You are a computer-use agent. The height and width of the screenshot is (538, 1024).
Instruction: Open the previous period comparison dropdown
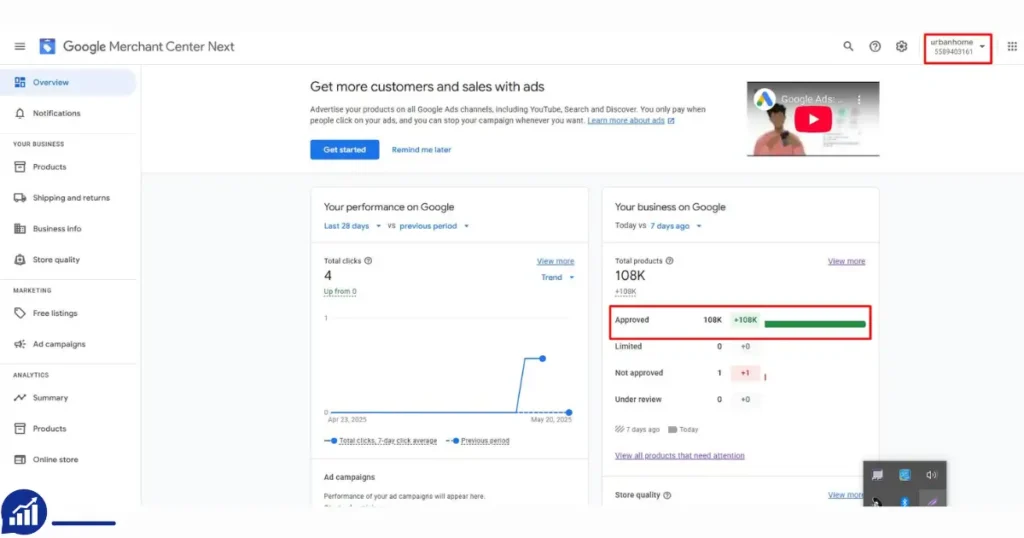click(x=434, y=226)
